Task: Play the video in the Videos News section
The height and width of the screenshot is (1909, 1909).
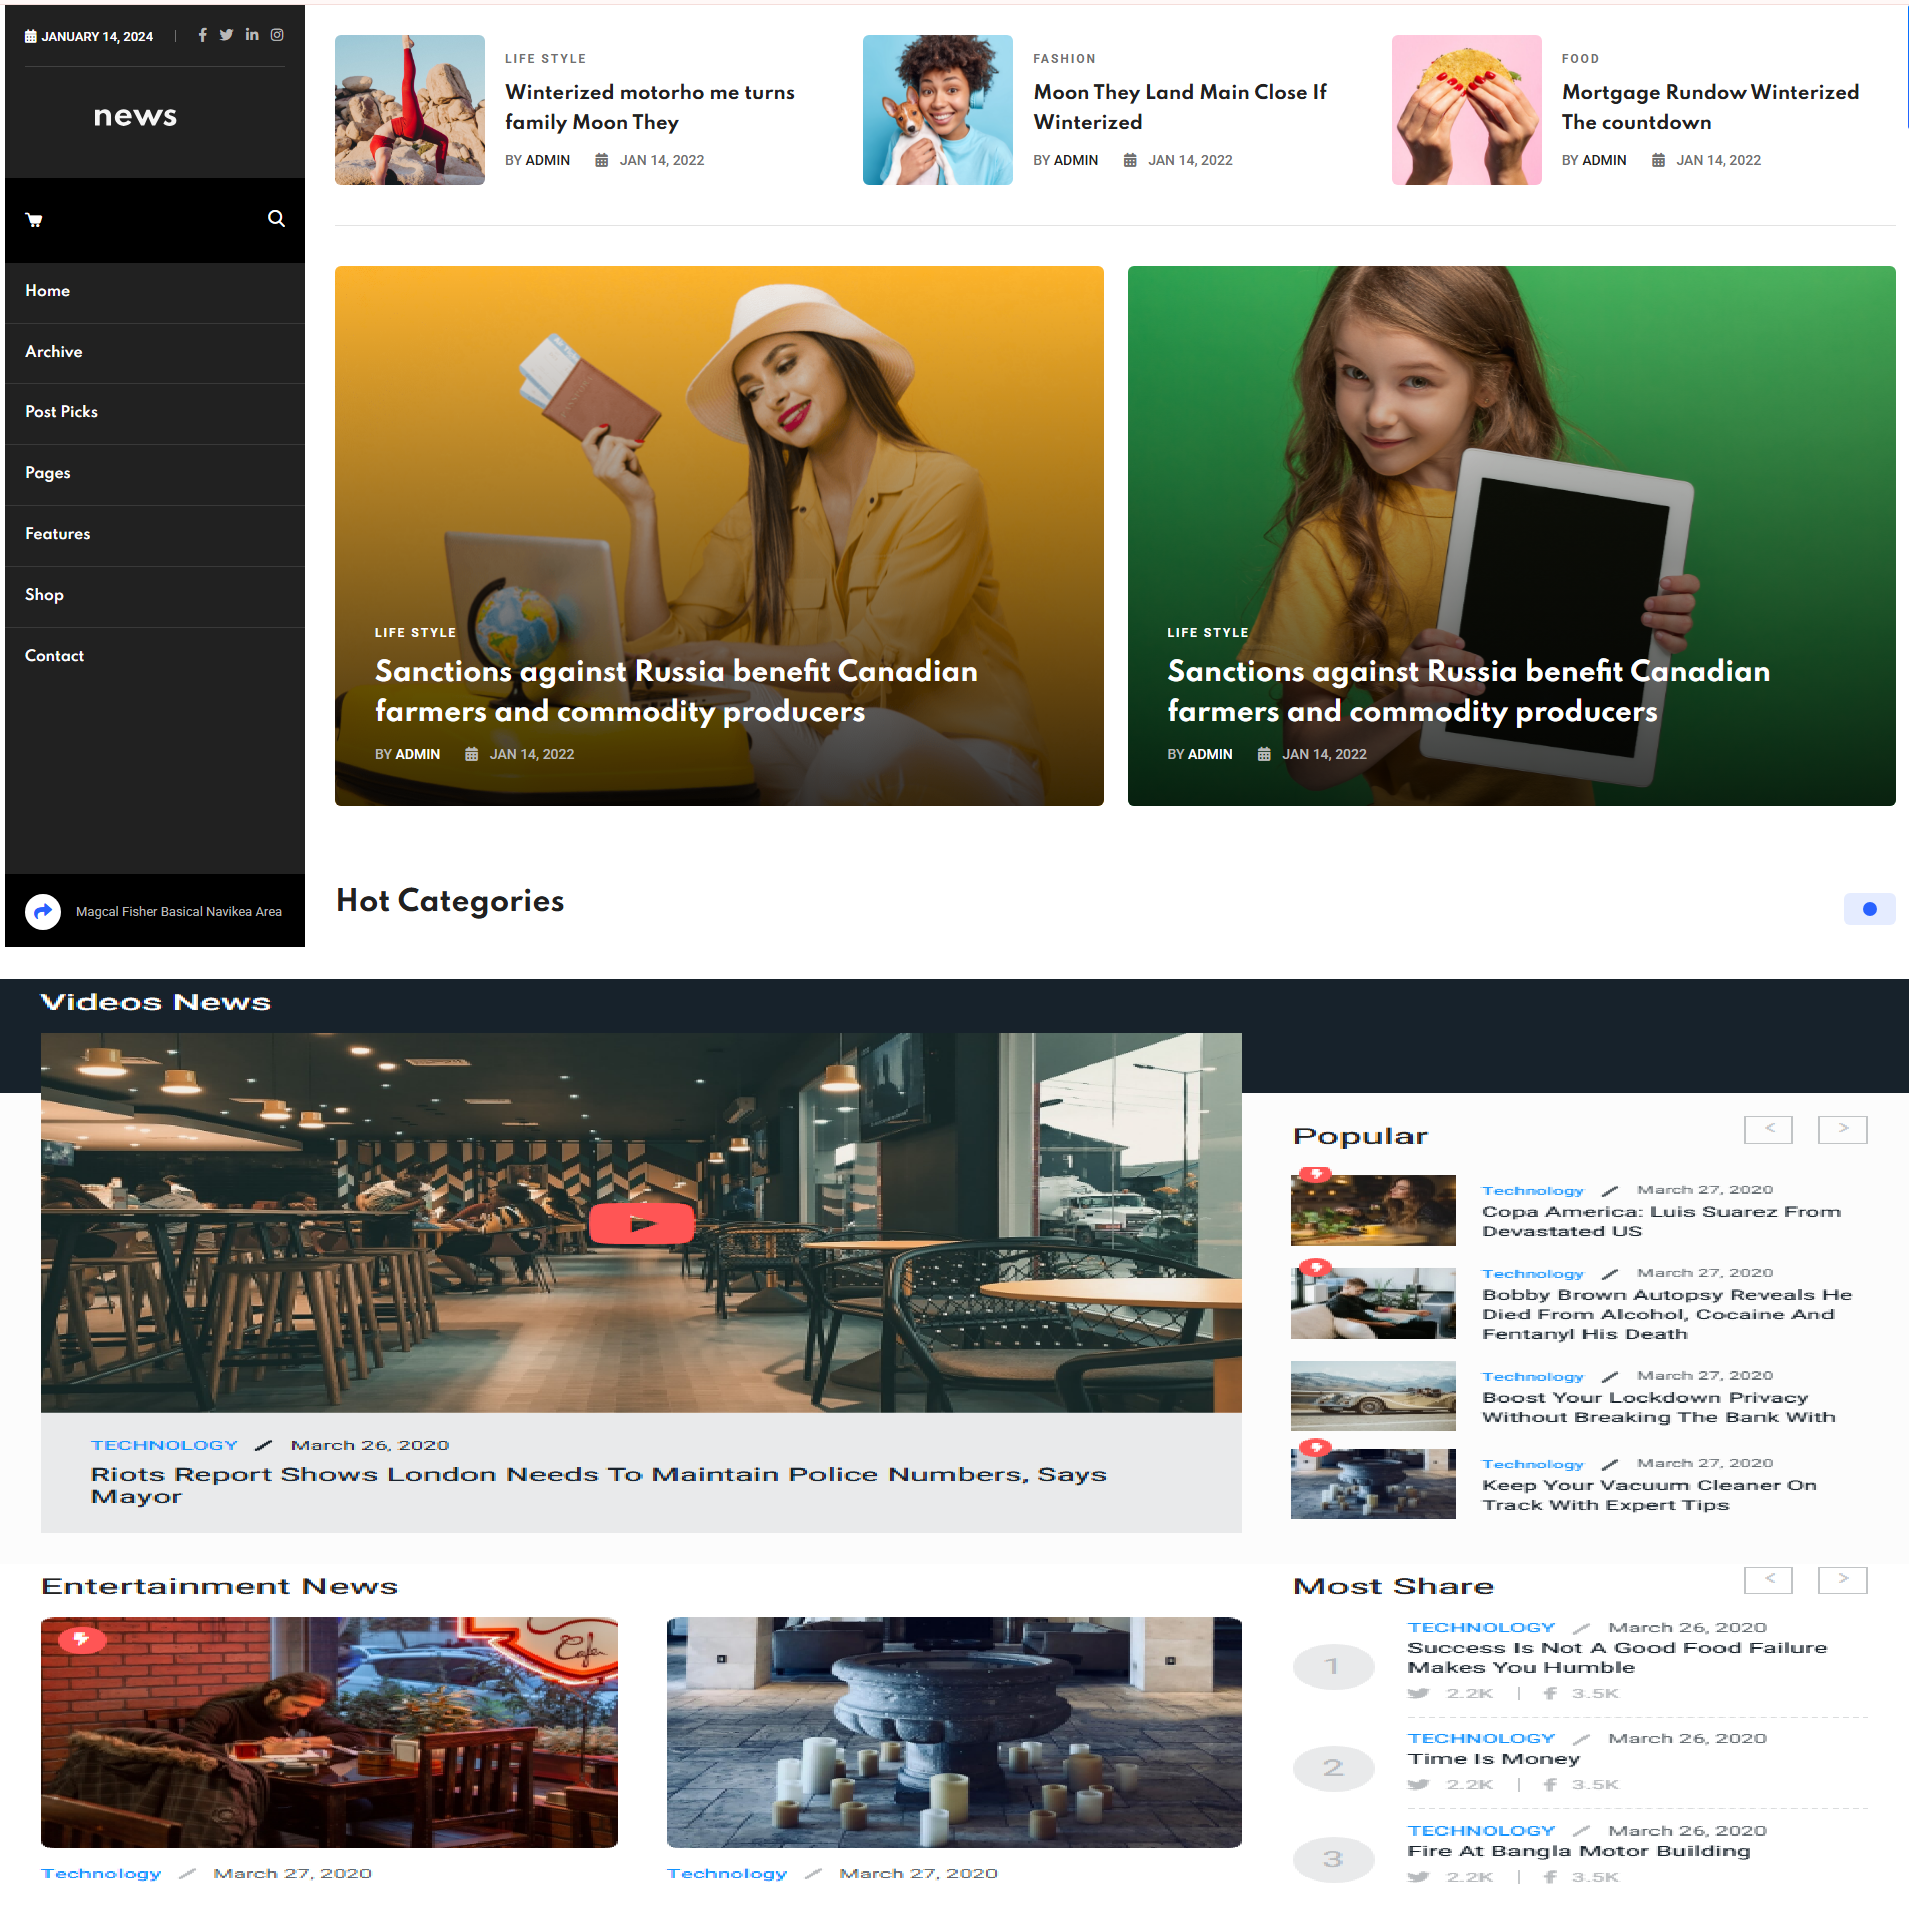Action: [x=643, y=1221]
